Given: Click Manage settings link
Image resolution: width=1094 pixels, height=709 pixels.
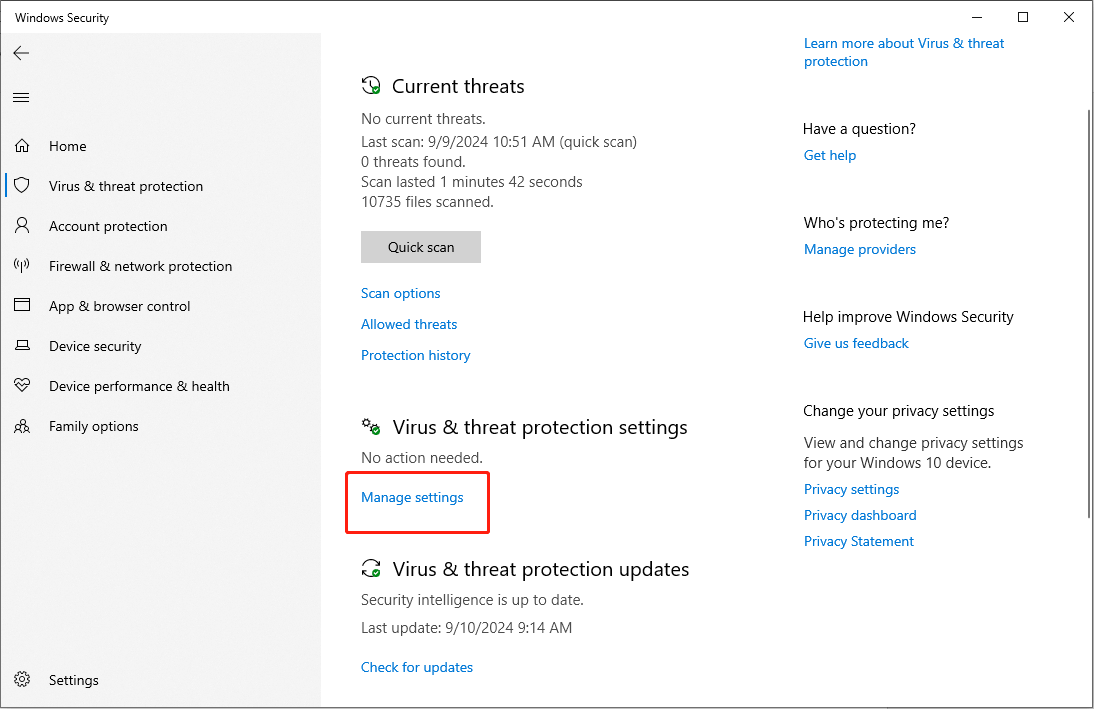Looking at the screenshot, I should (412, 497).
